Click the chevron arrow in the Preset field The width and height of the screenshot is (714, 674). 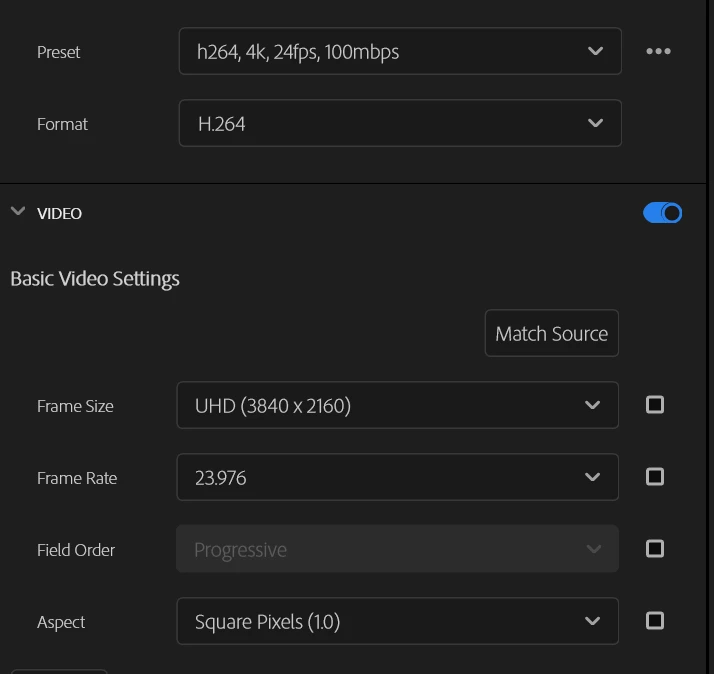(595, 51)
